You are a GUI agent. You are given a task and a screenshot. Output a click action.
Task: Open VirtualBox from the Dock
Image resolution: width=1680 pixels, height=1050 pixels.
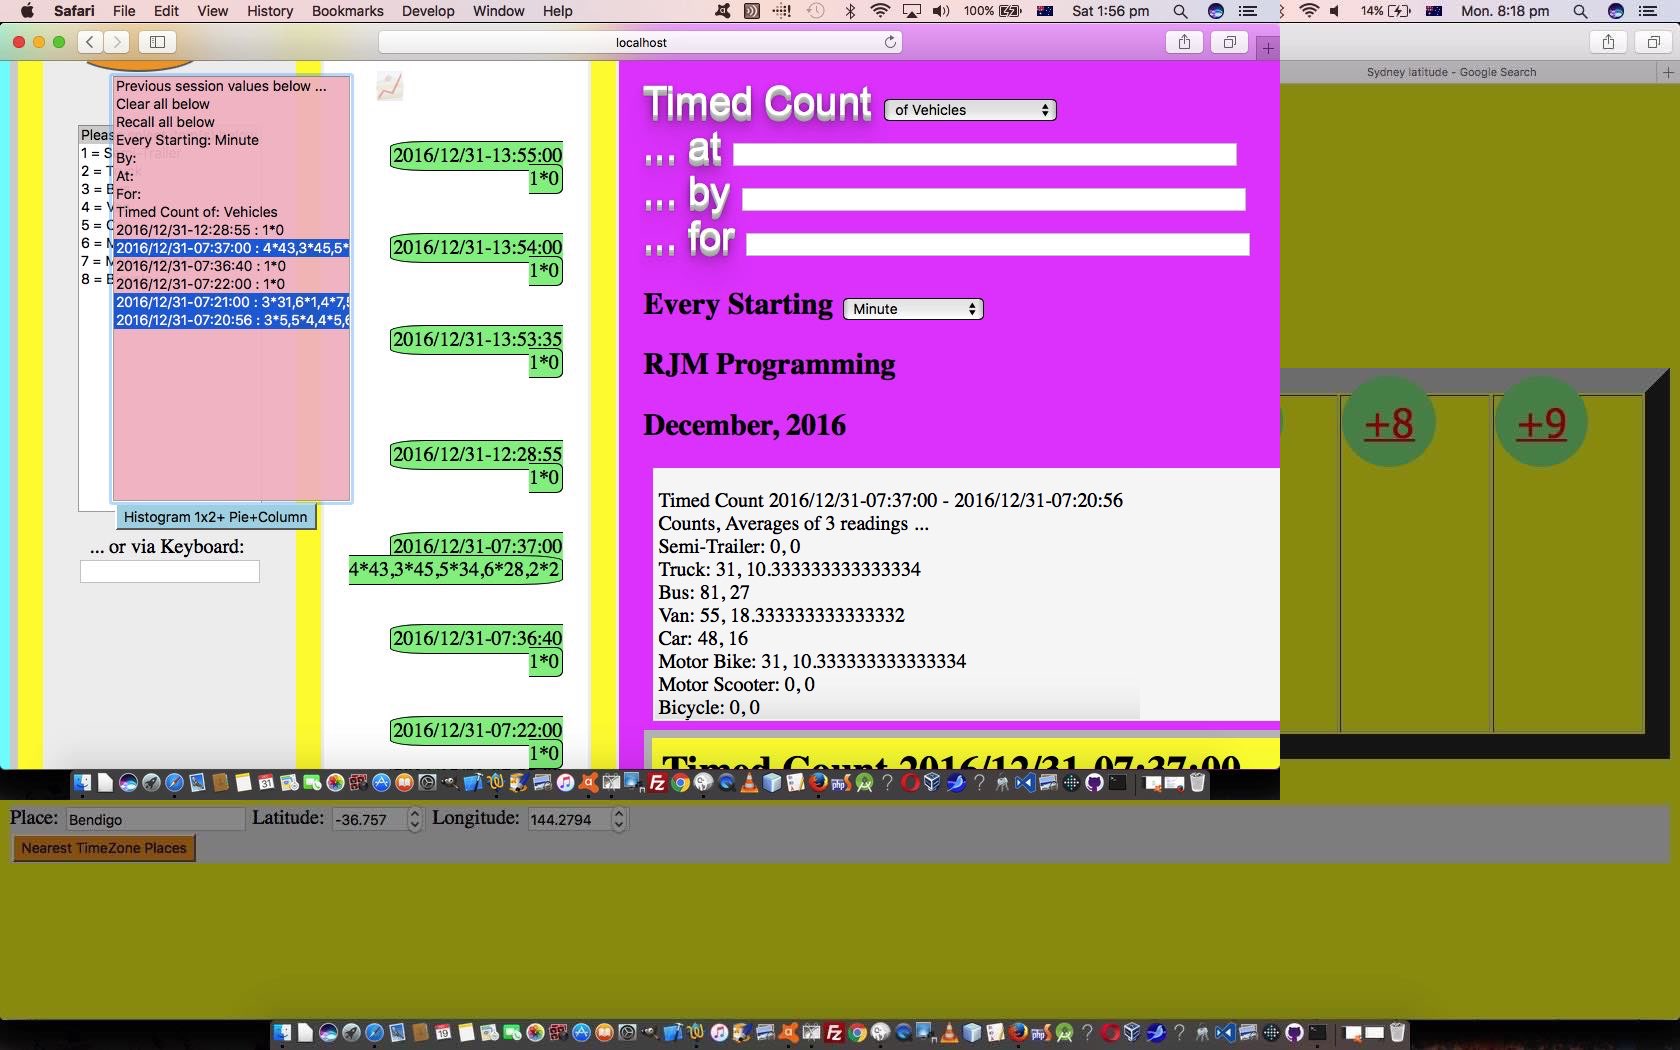931,784
